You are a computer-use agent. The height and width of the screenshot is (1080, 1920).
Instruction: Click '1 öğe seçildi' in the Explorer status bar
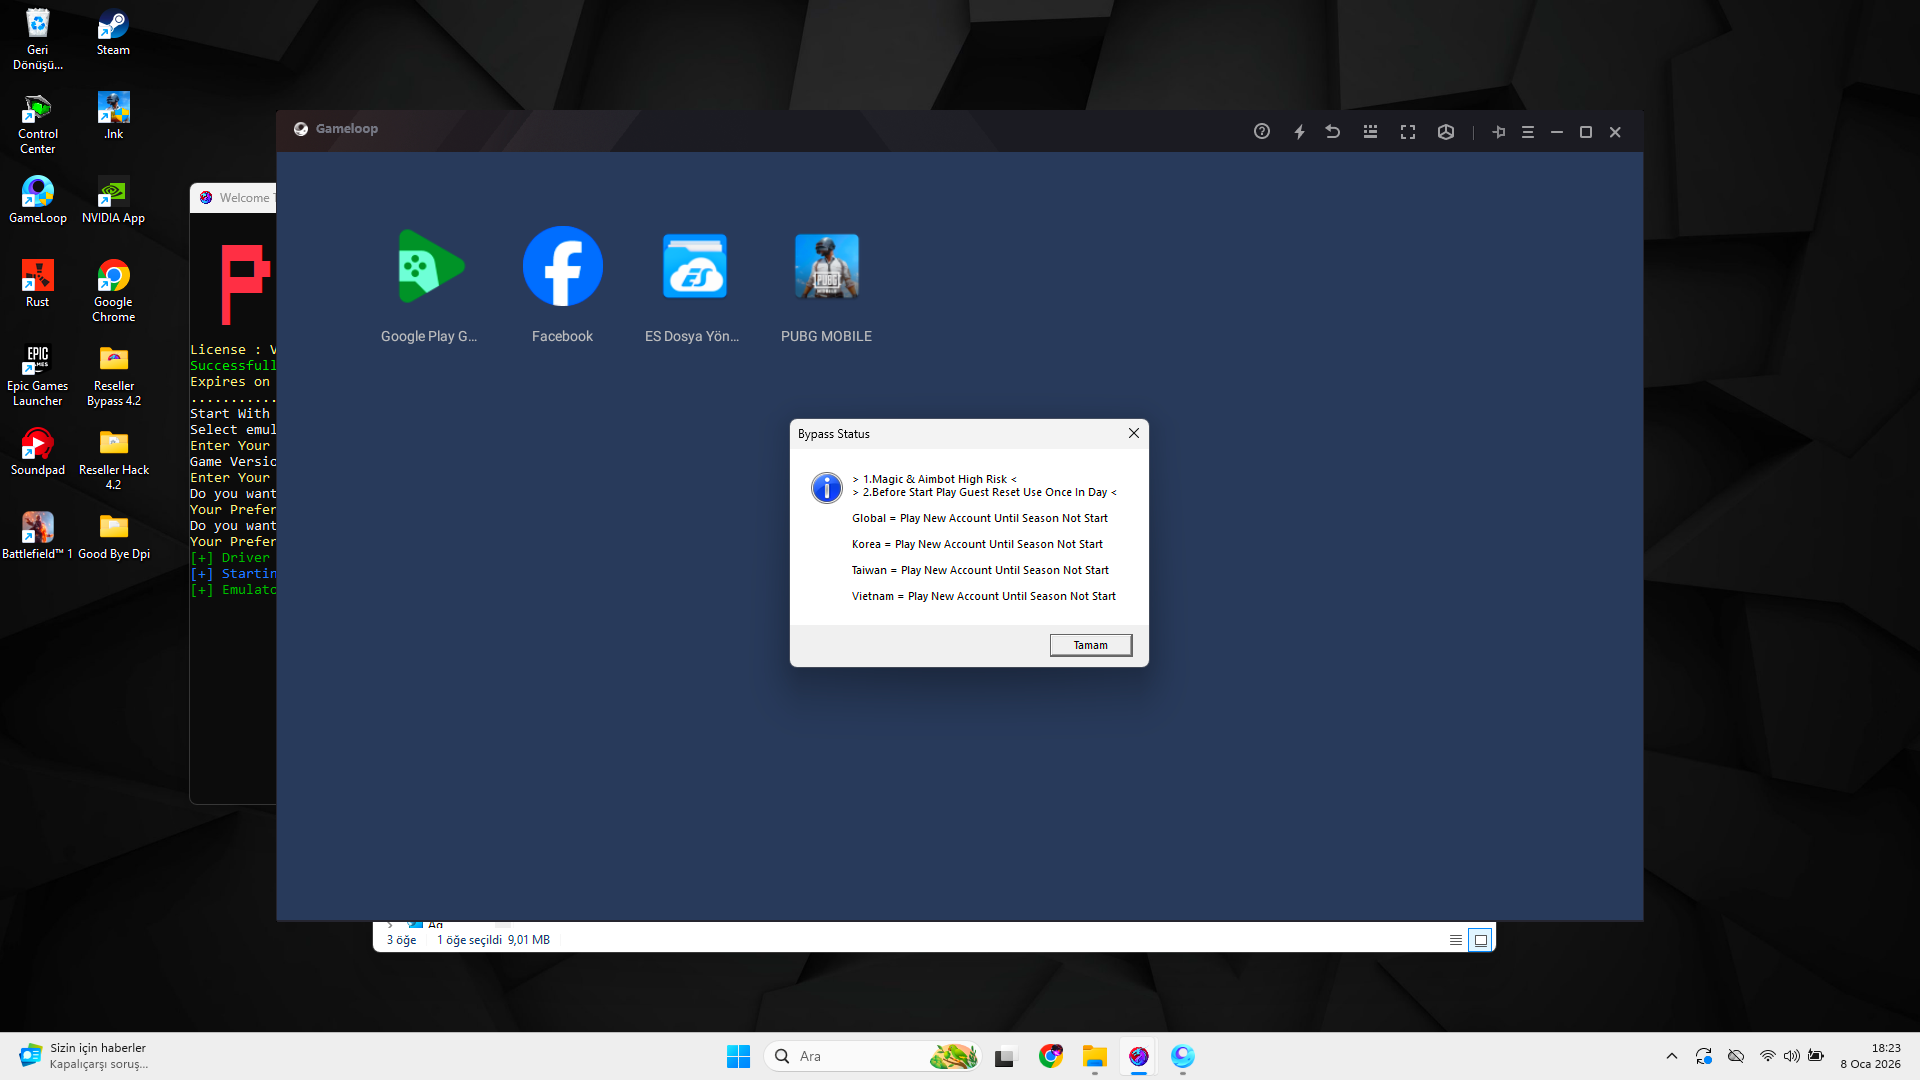469,940
